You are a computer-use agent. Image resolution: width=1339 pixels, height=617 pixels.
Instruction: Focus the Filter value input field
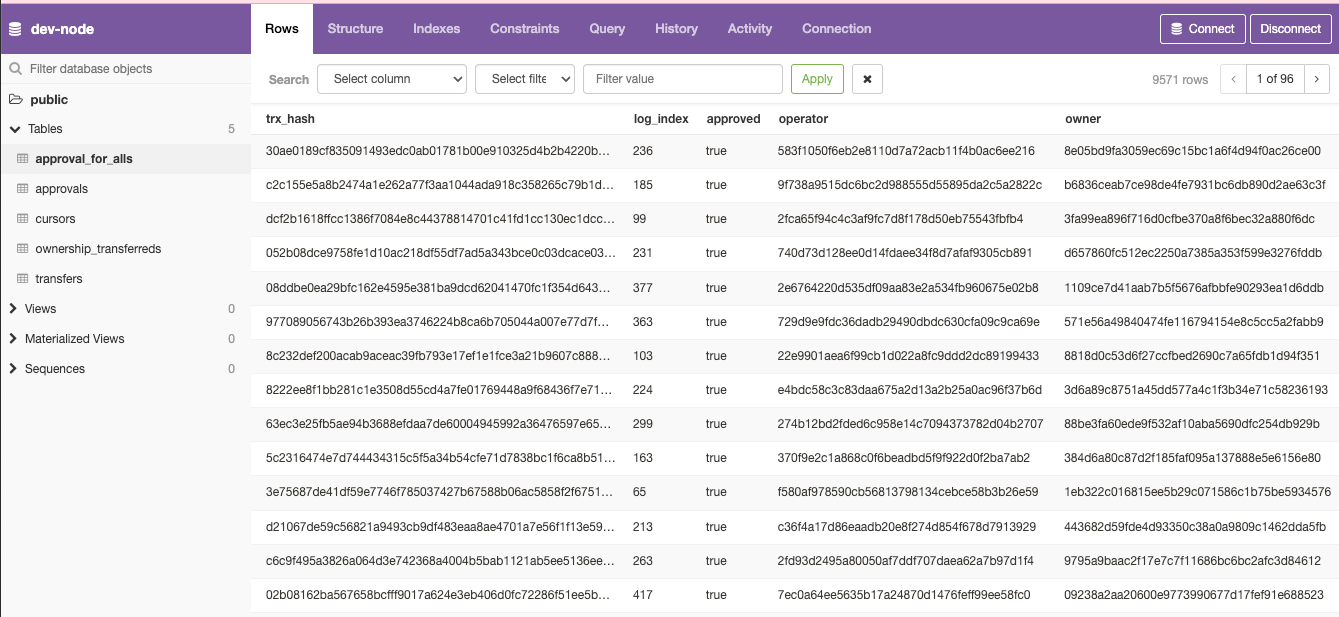coord(682,79)
